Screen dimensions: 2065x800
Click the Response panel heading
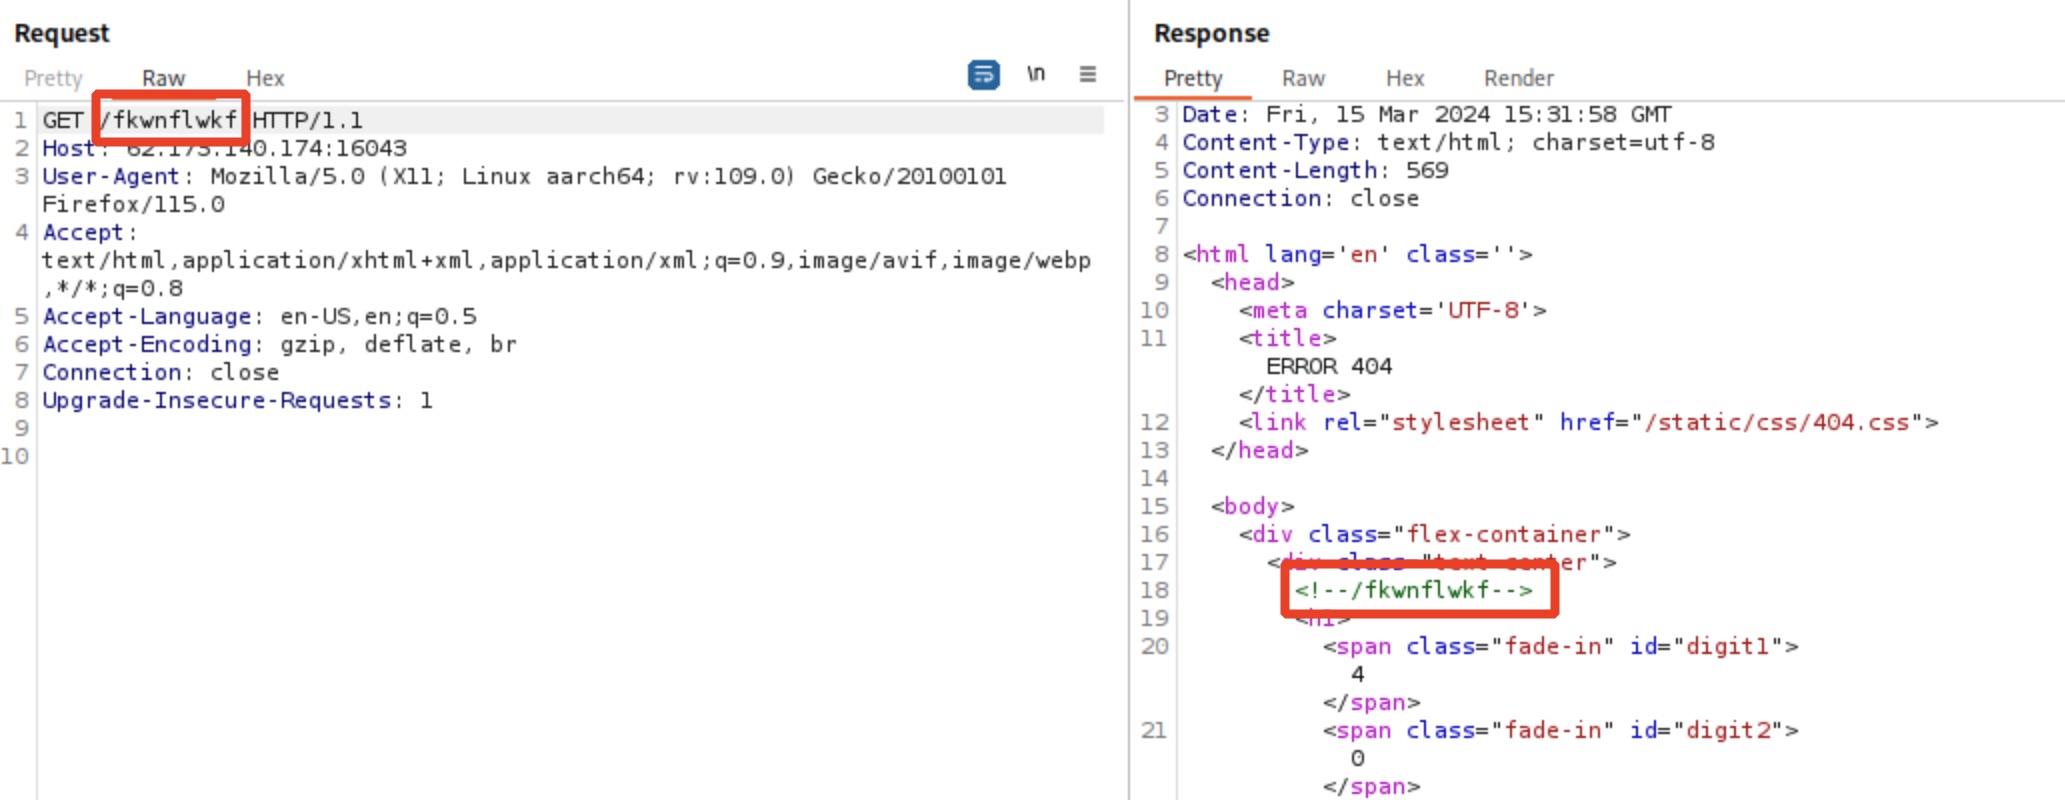click(x=1211, y=33)
